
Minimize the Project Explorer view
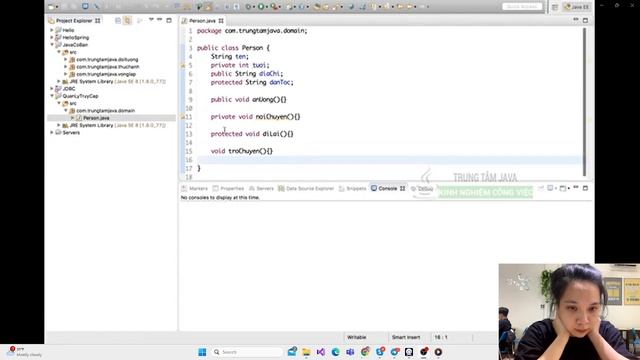[160, 20]
